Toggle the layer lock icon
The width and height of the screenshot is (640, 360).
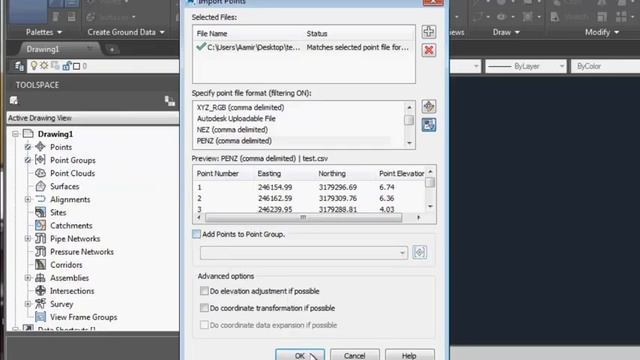point(67,66)
